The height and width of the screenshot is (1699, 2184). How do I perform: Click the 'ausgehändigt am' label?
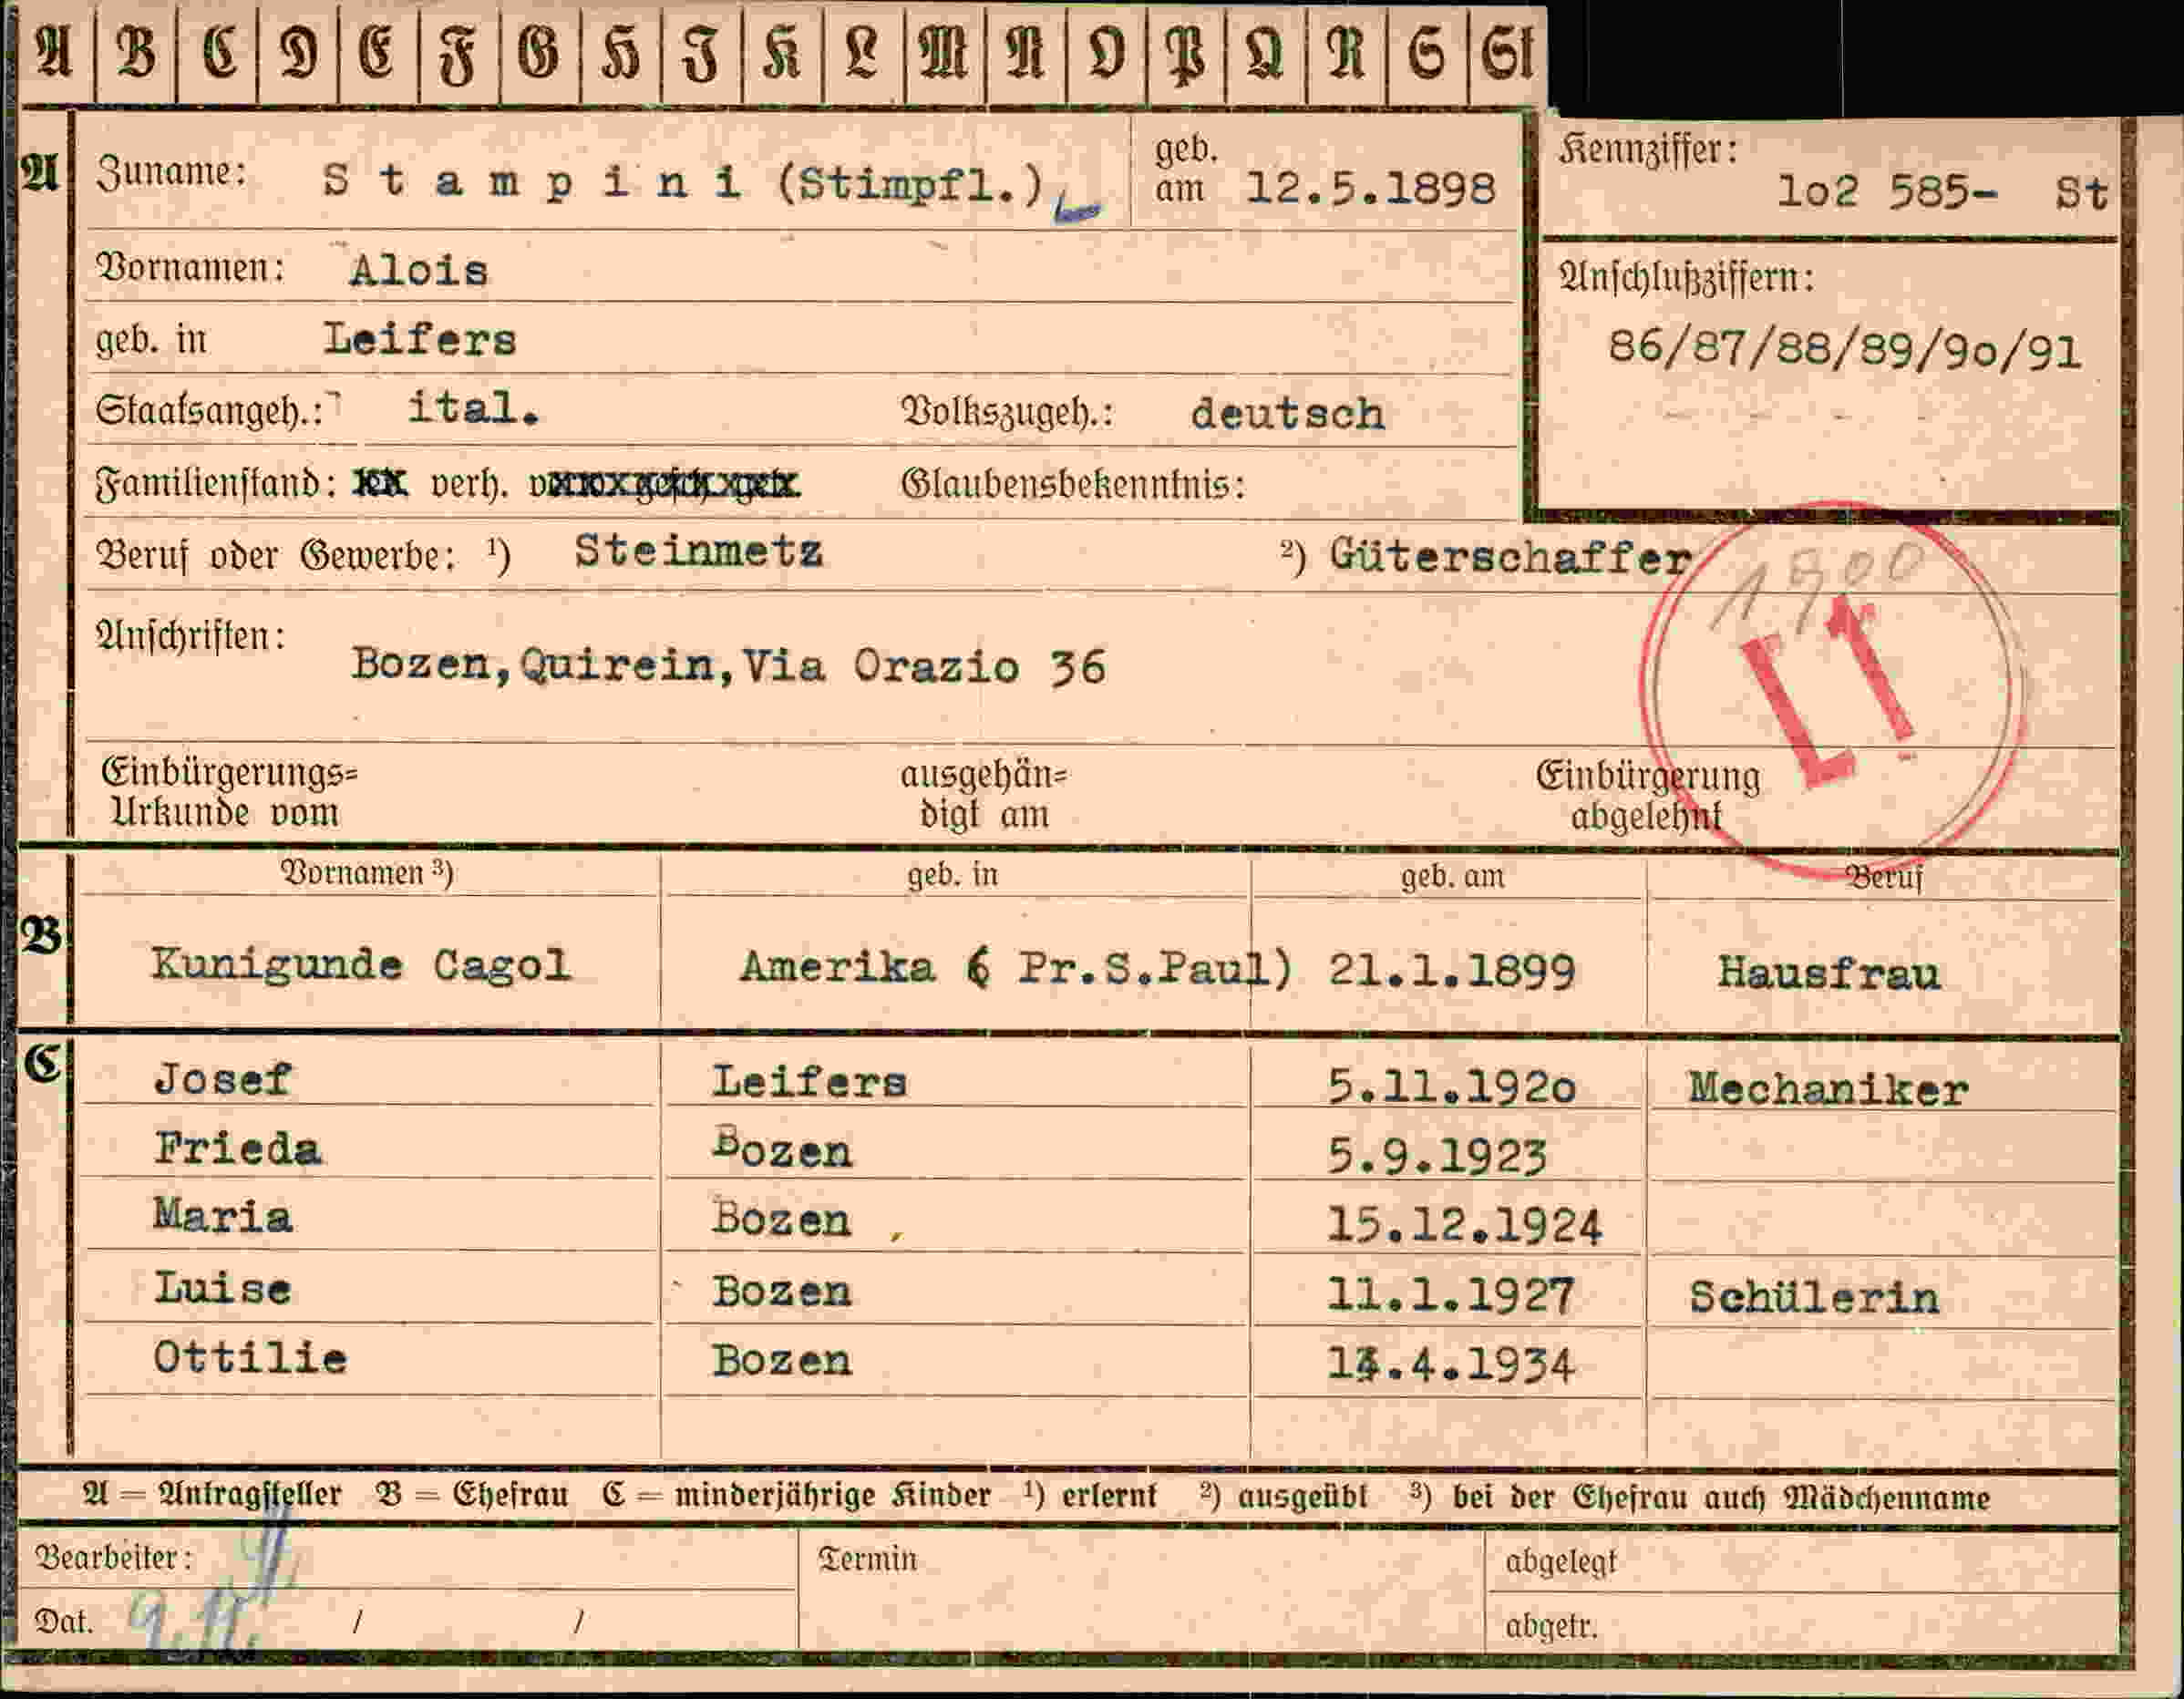click(x=984, y=794)
